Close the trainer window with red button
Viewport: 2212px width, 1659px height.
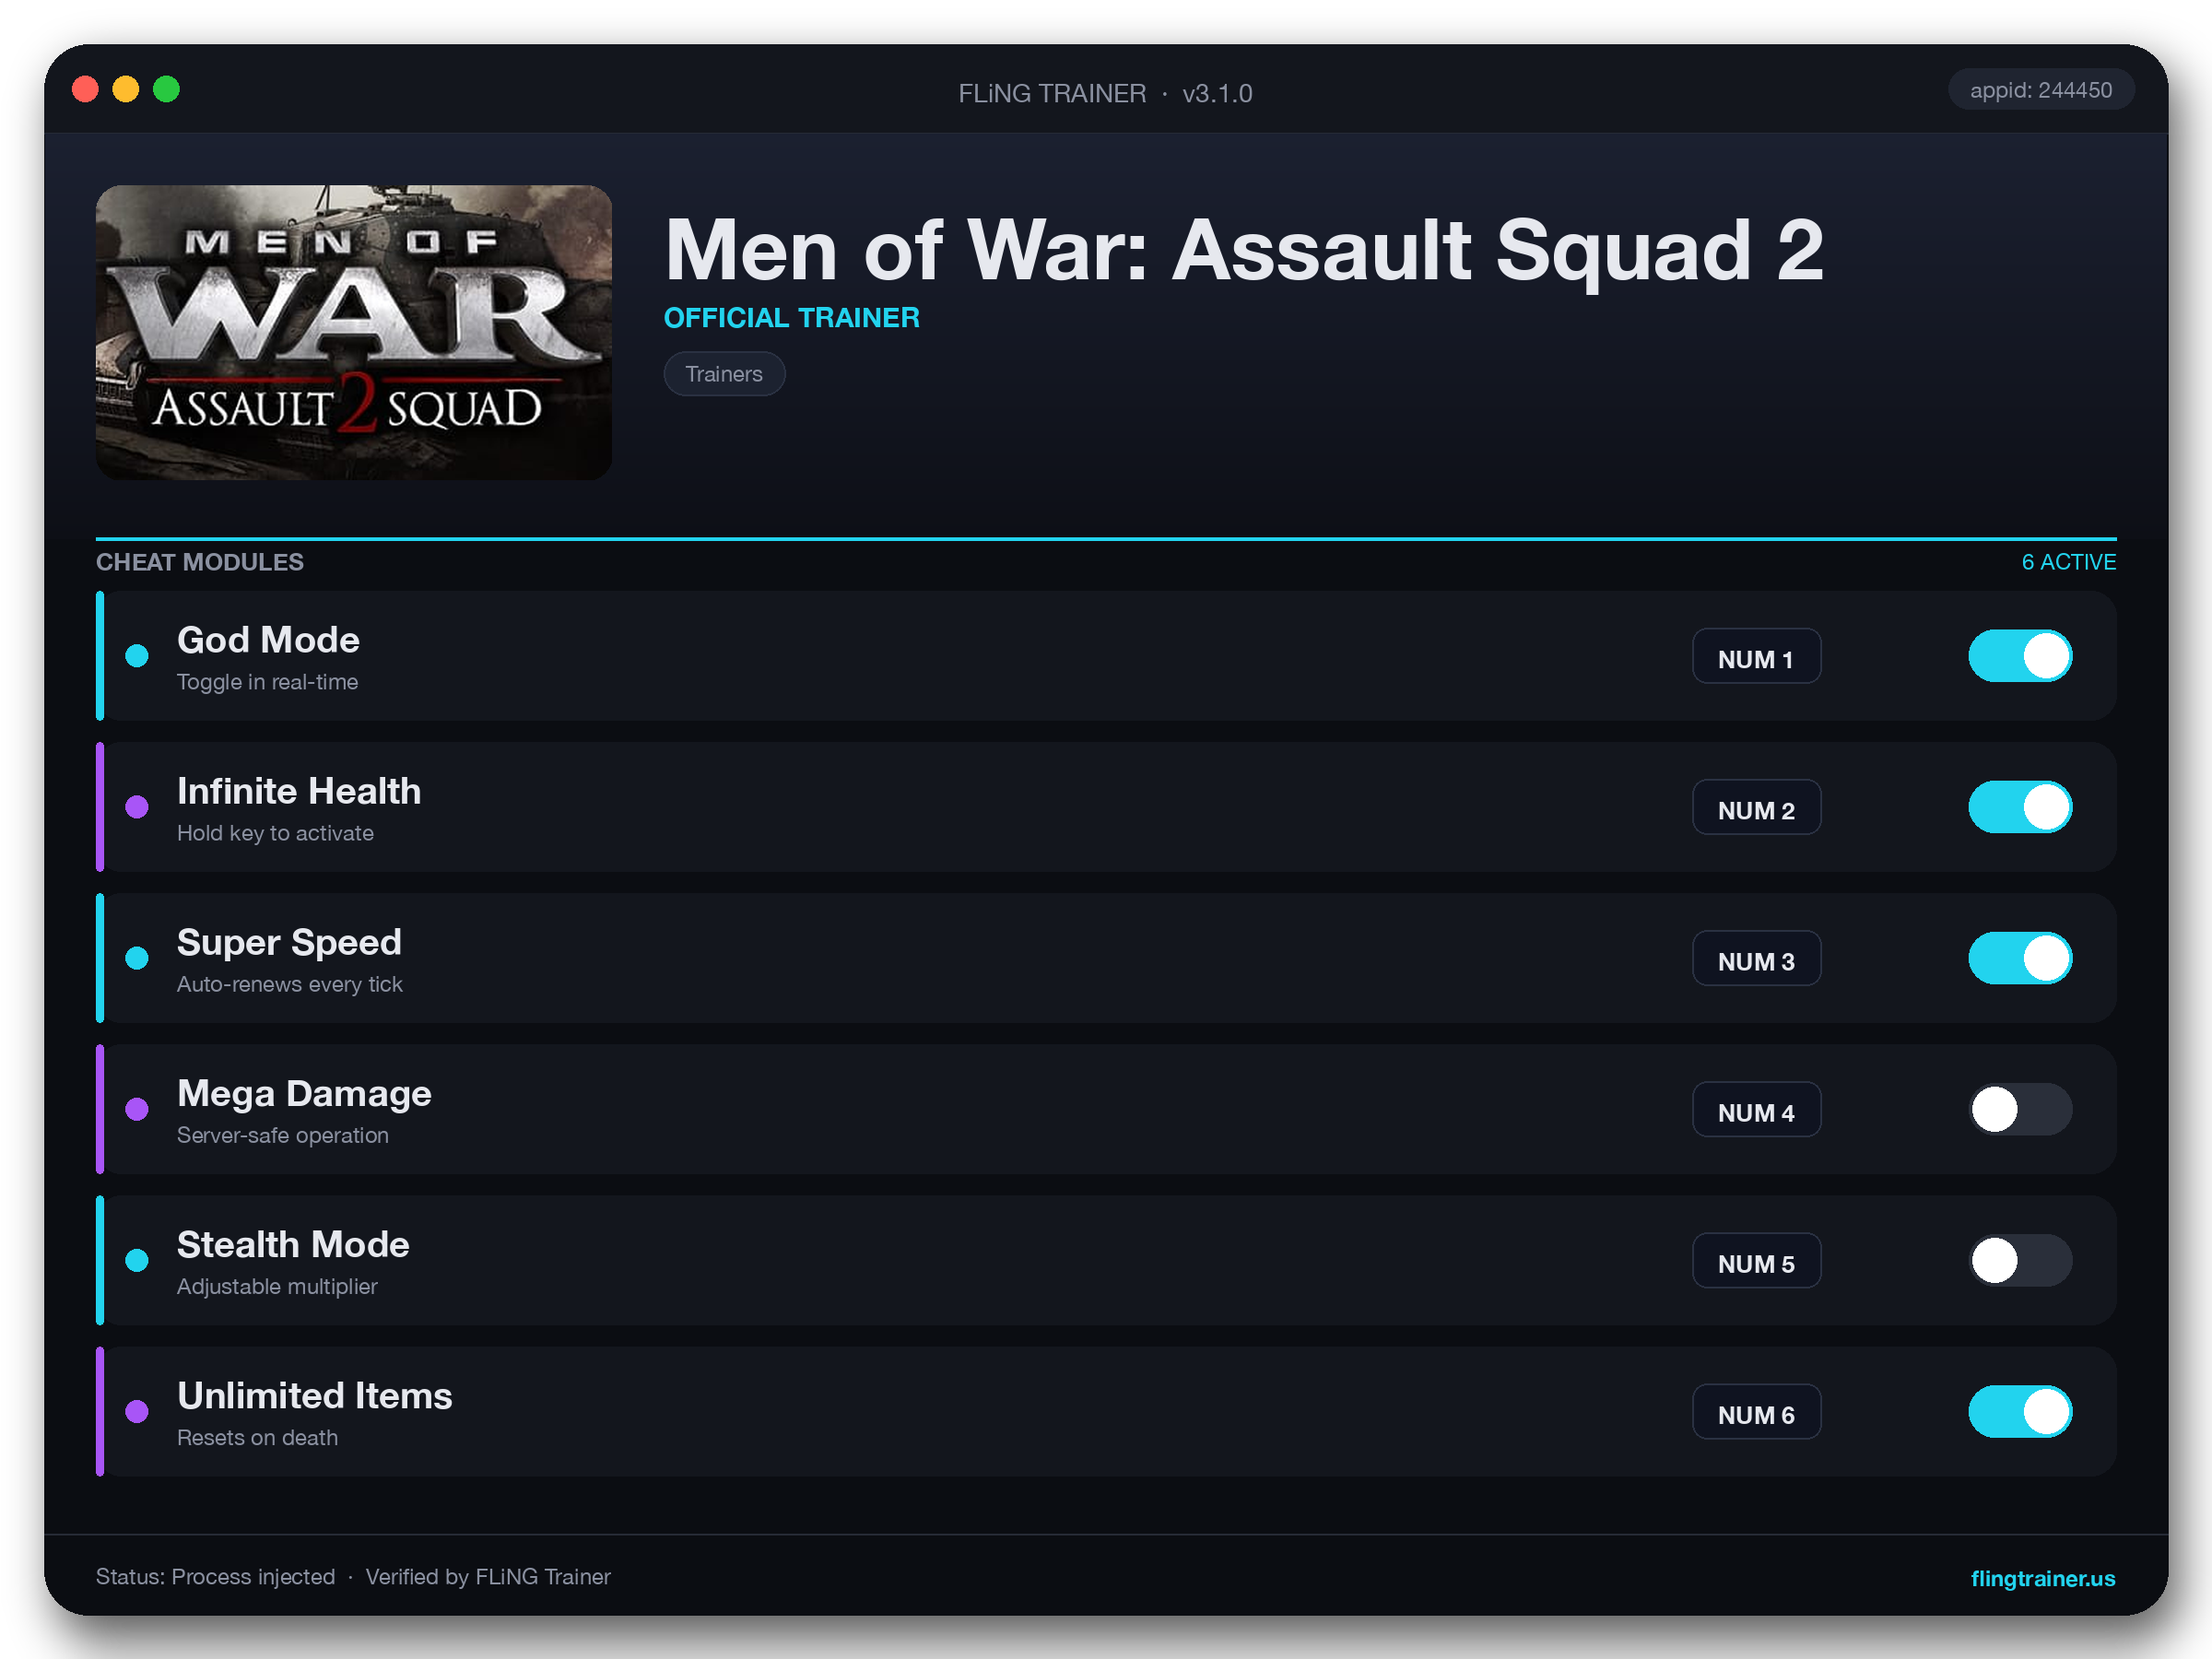click(86, 89)
